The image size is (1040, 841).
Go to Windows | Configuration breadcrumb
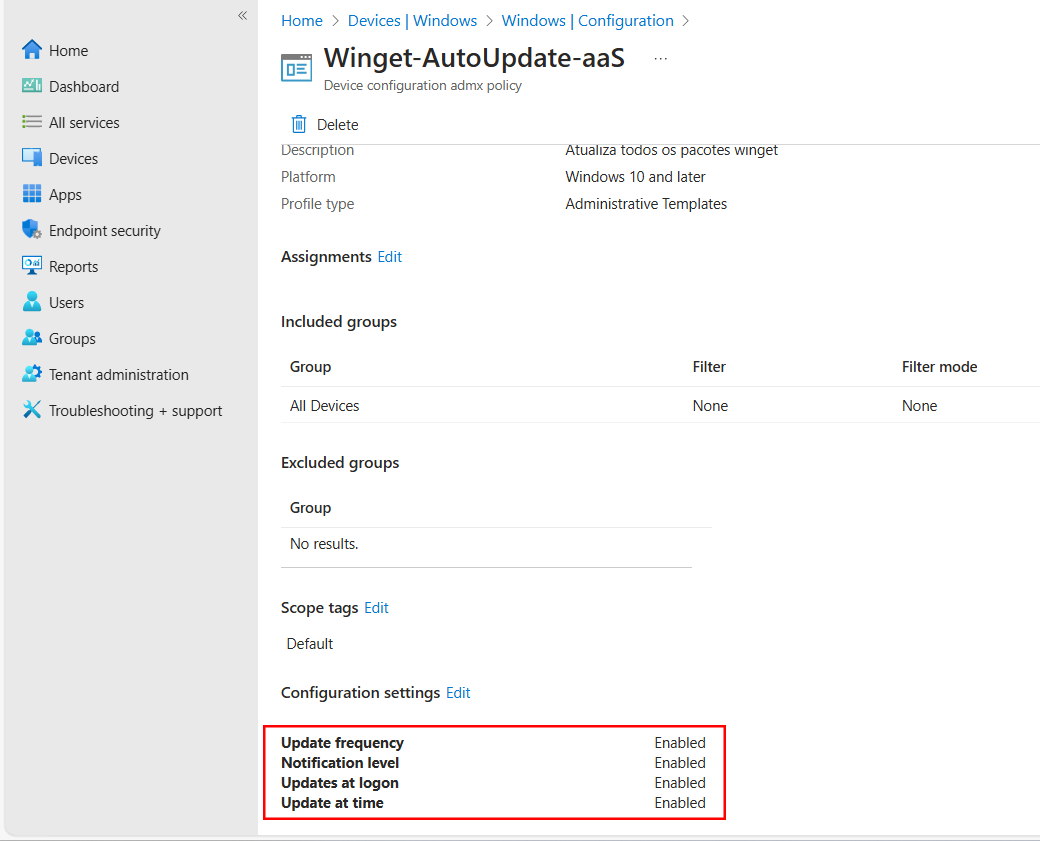pyautogui.click(x=588, y=21)
